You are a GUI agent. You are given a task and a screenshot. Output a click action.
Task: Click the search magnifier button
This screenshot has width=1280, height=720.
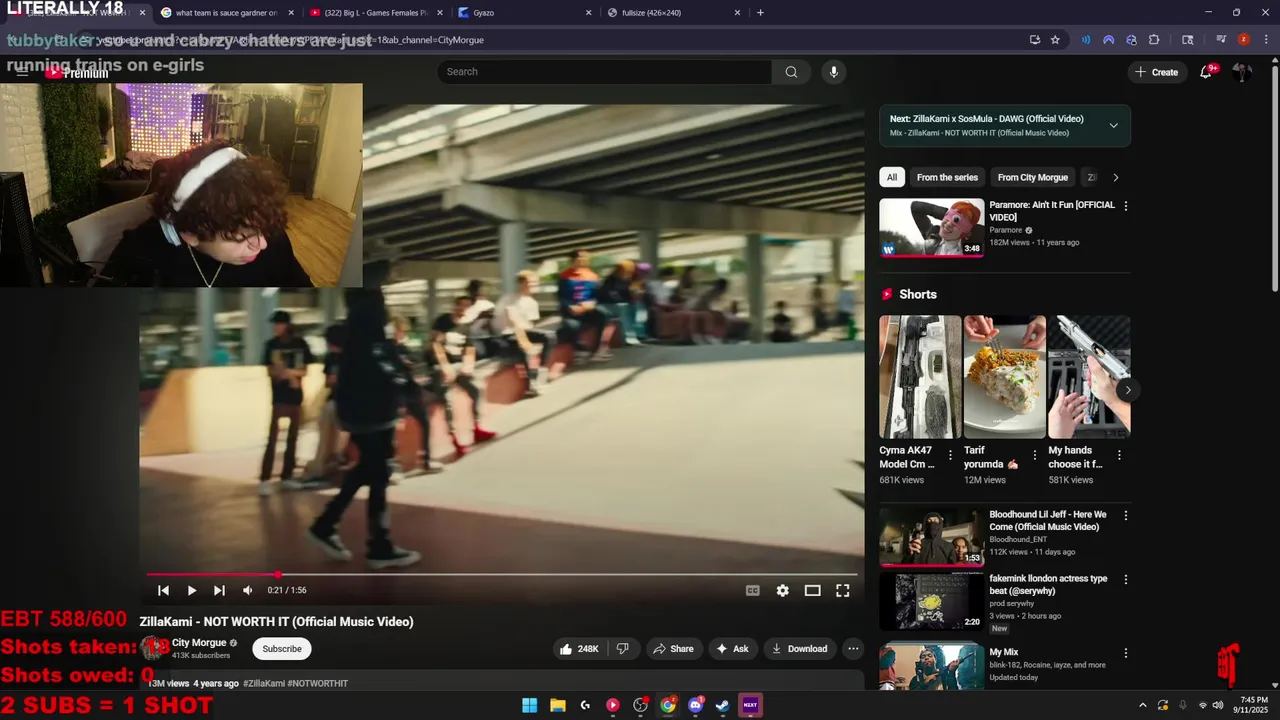pos(791,72)
